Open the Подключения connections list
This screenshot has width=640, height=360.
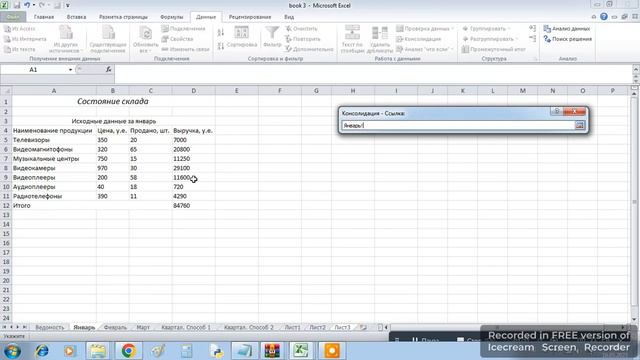click(x=183, y=29)
